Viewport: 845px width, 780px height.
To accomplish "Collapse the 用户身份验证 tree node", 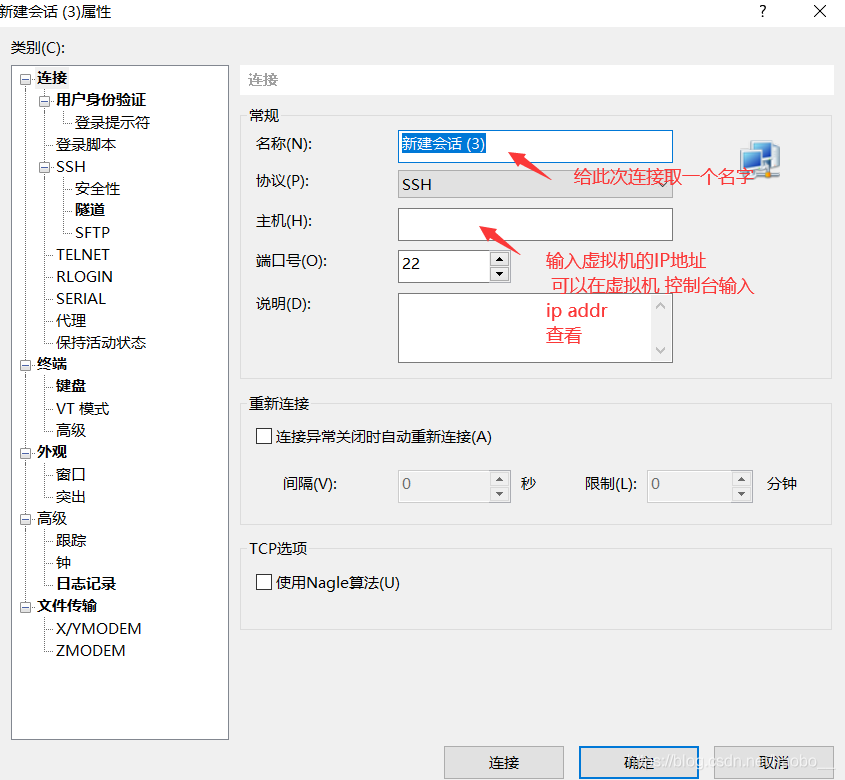I will (44, 101).
